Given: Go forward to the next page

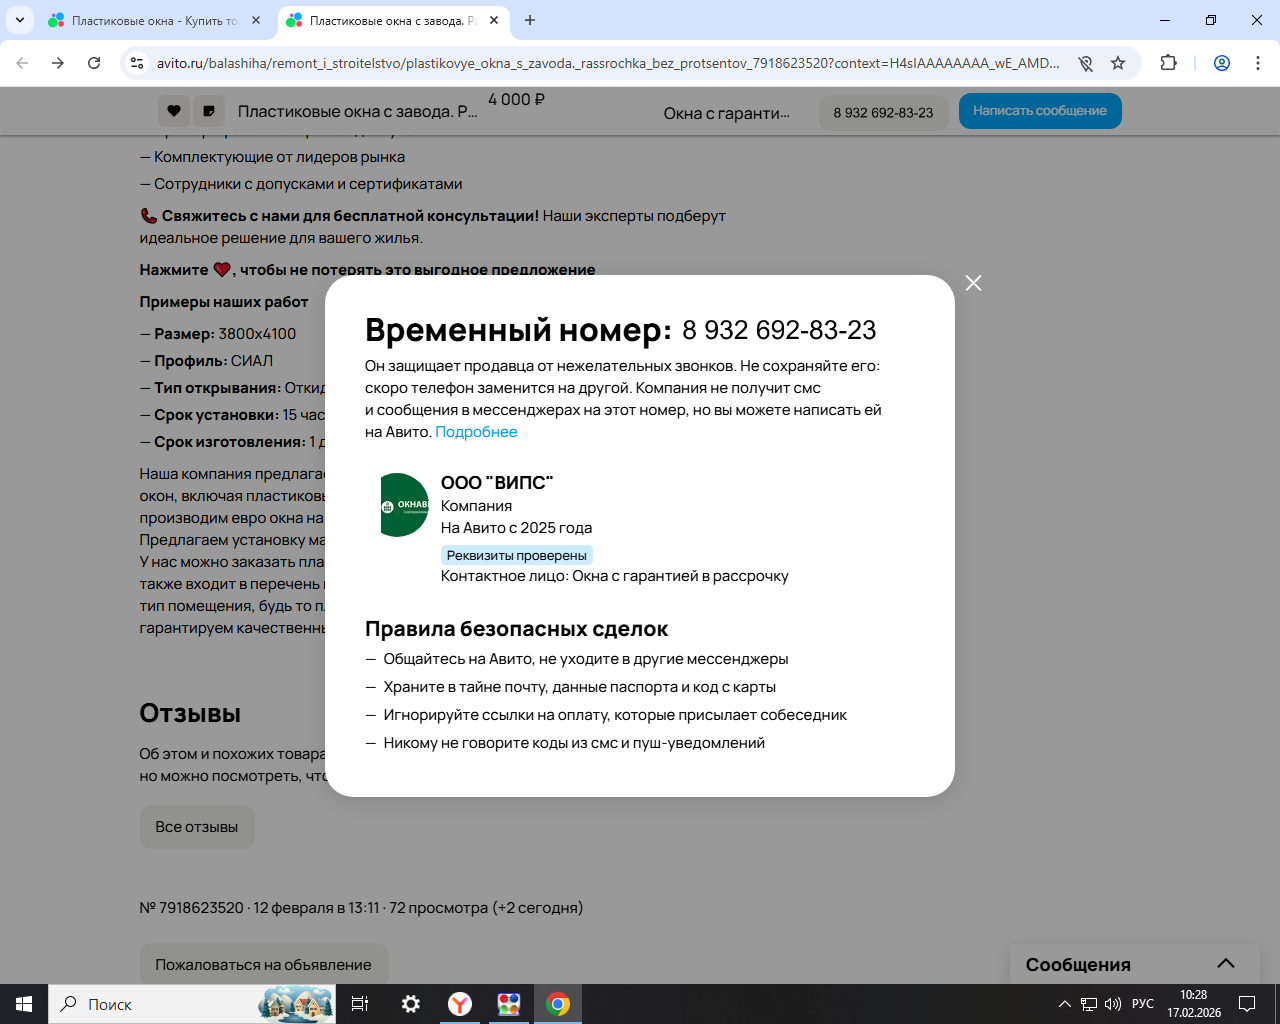Looking at the screenshot, I should click(58, 63).
